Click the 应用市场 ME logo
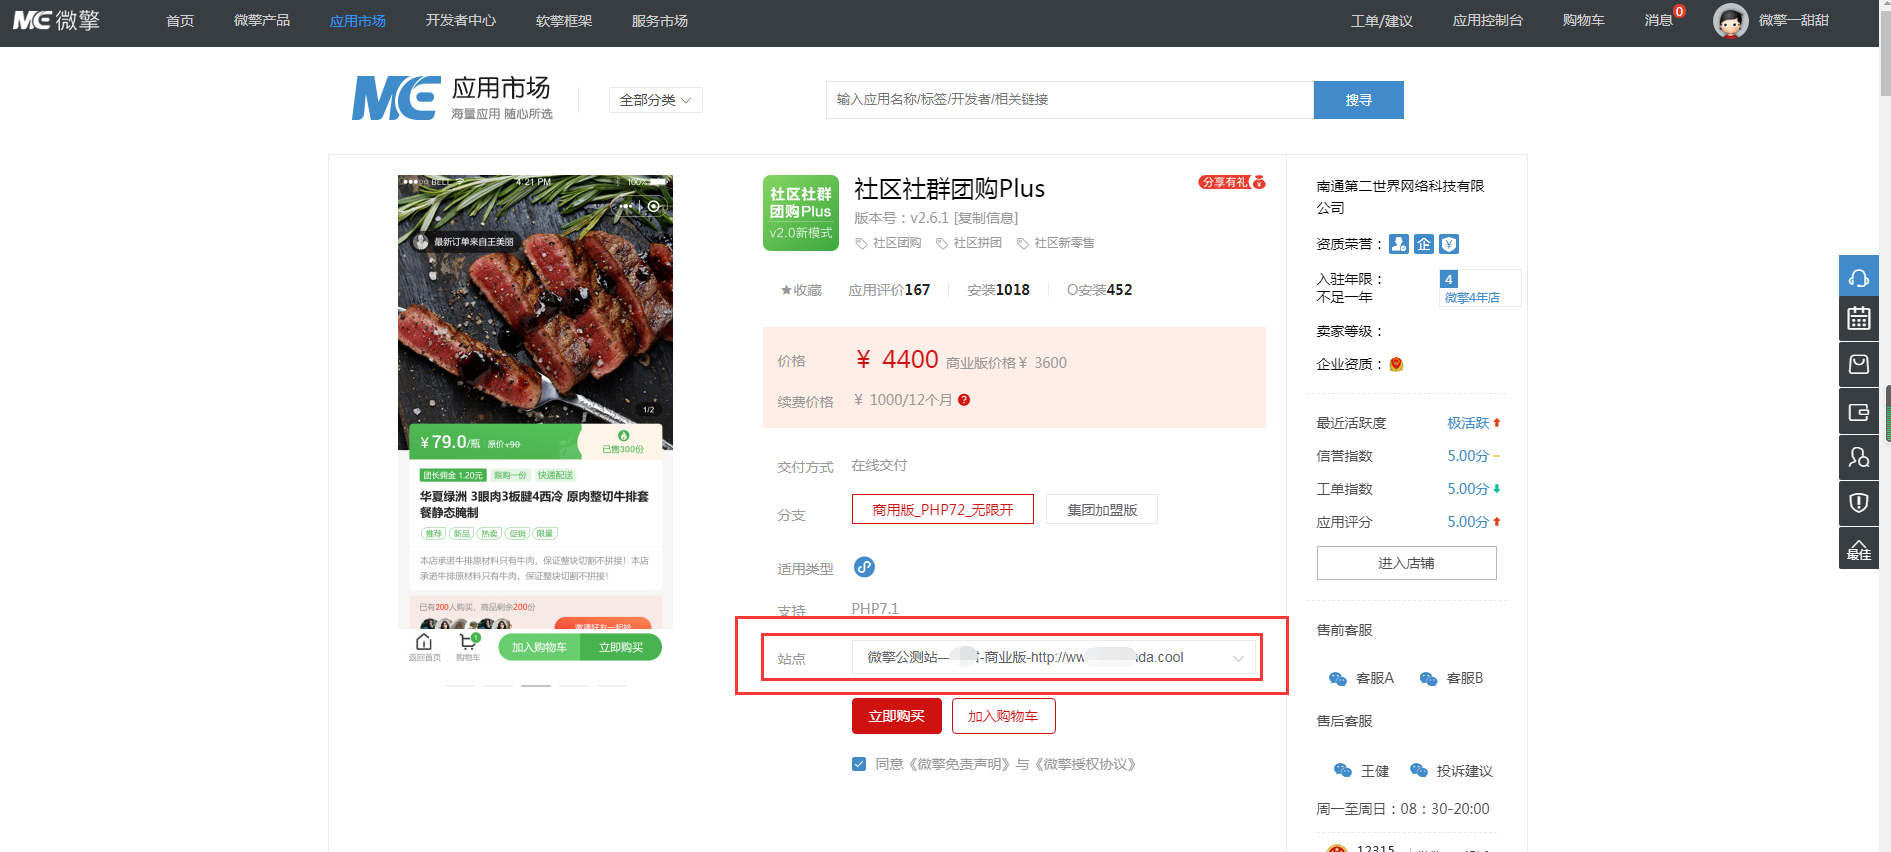Screen dimensions: 1891x852 coord(396,98)
